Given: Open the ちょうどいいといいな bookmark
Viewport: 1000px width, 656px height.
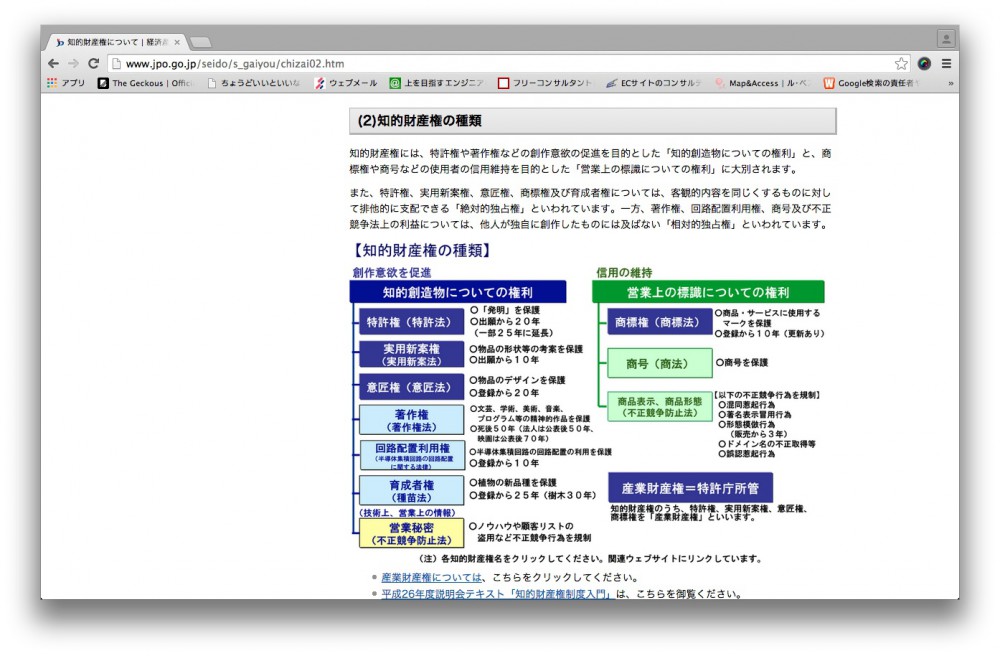Looking at the screenshot, I should [254, 83].
